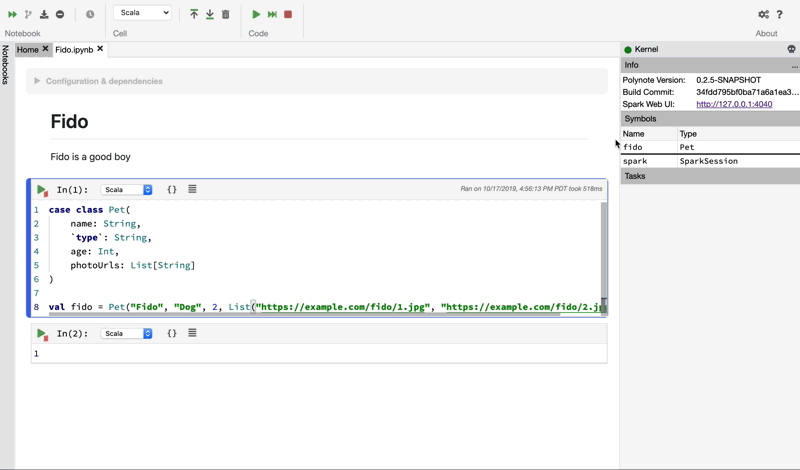Click the branch icon in Notebook toolbar
The image size is (800, 470).
[28, 14]
